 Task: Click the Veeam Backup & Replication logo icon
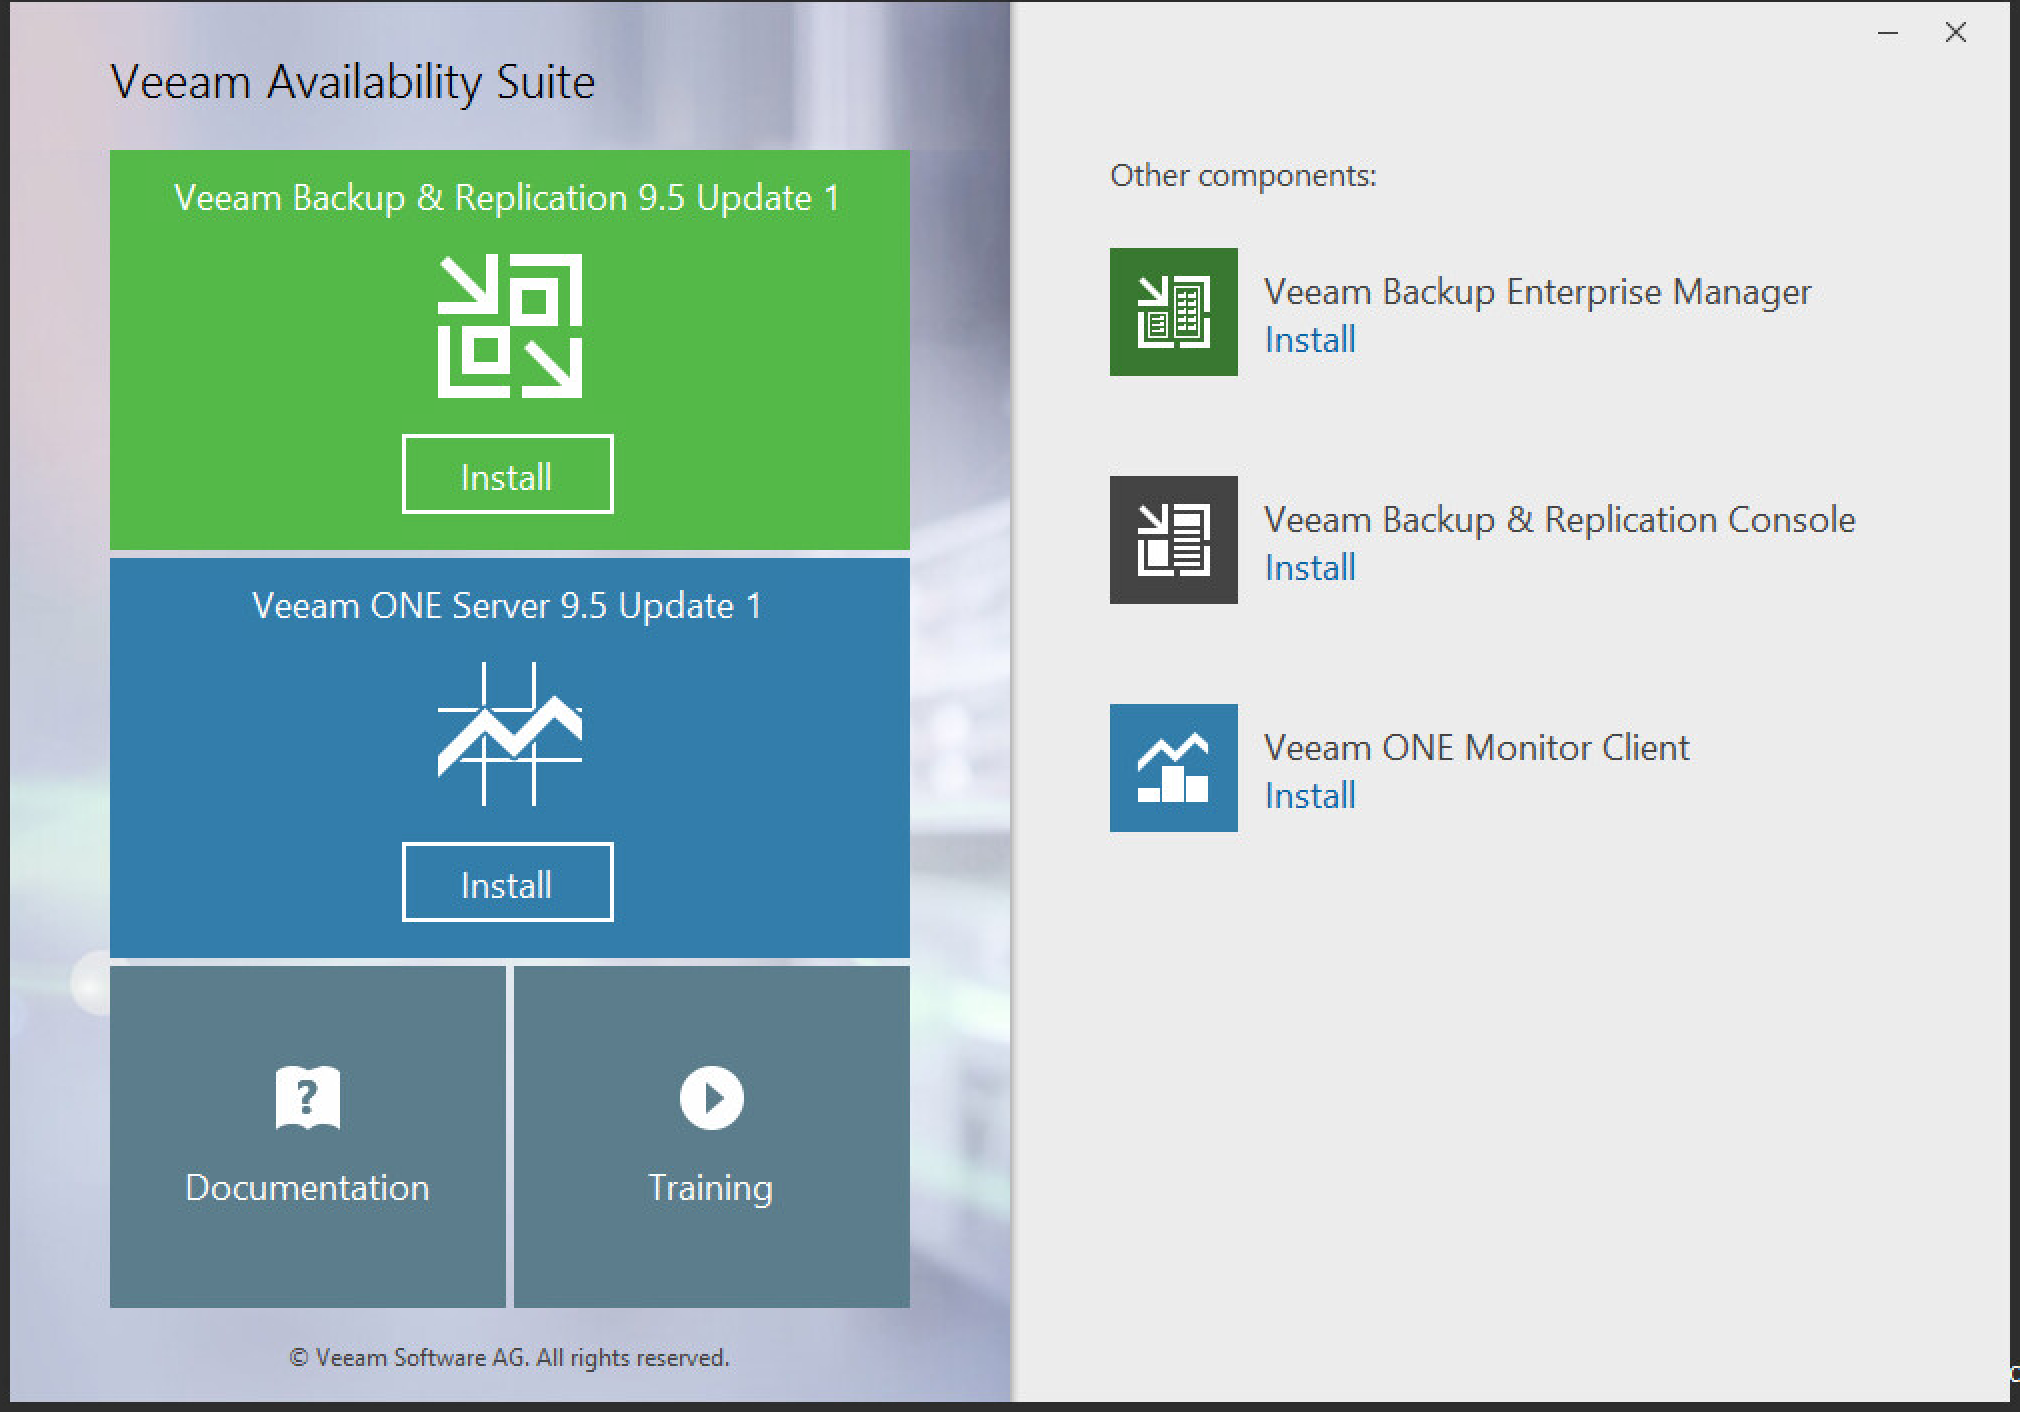pyautogui.click(x=509, y=325)
